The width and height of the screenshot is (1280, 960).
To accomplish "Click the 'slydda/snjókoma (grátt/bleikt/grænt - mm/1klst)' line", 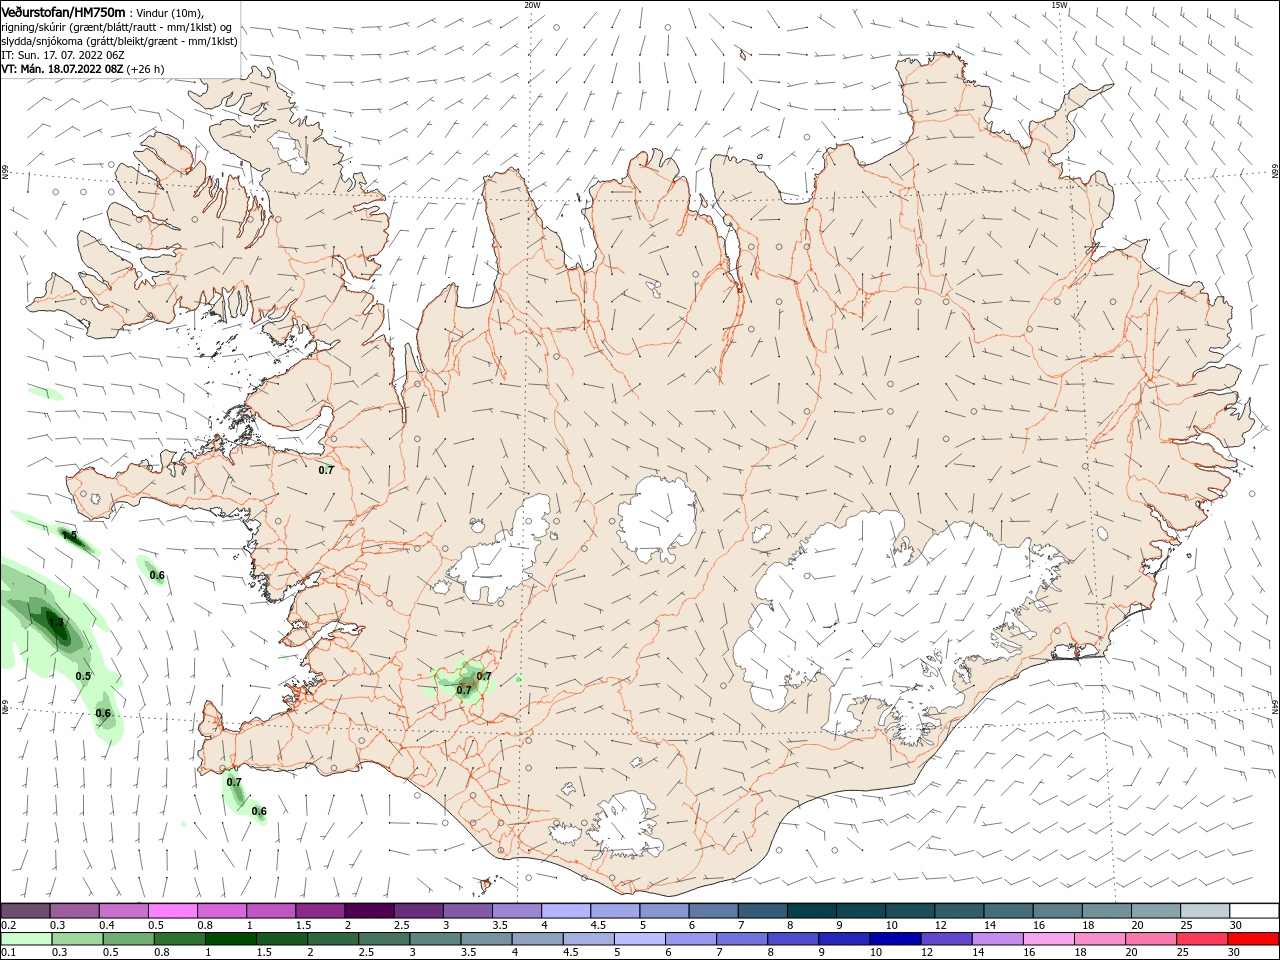I will [119, 41].
